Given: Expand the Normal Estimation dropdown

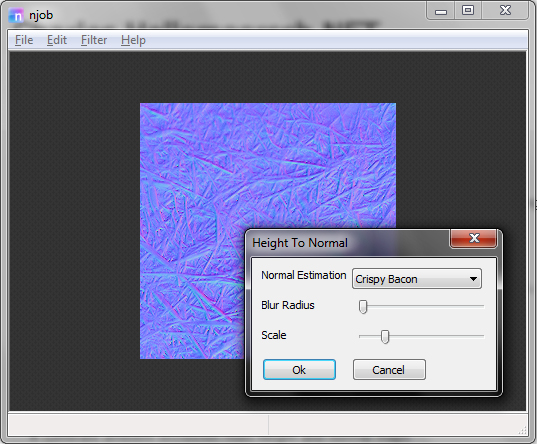Looking at the screenshot, I should click(x=417, y=279).
